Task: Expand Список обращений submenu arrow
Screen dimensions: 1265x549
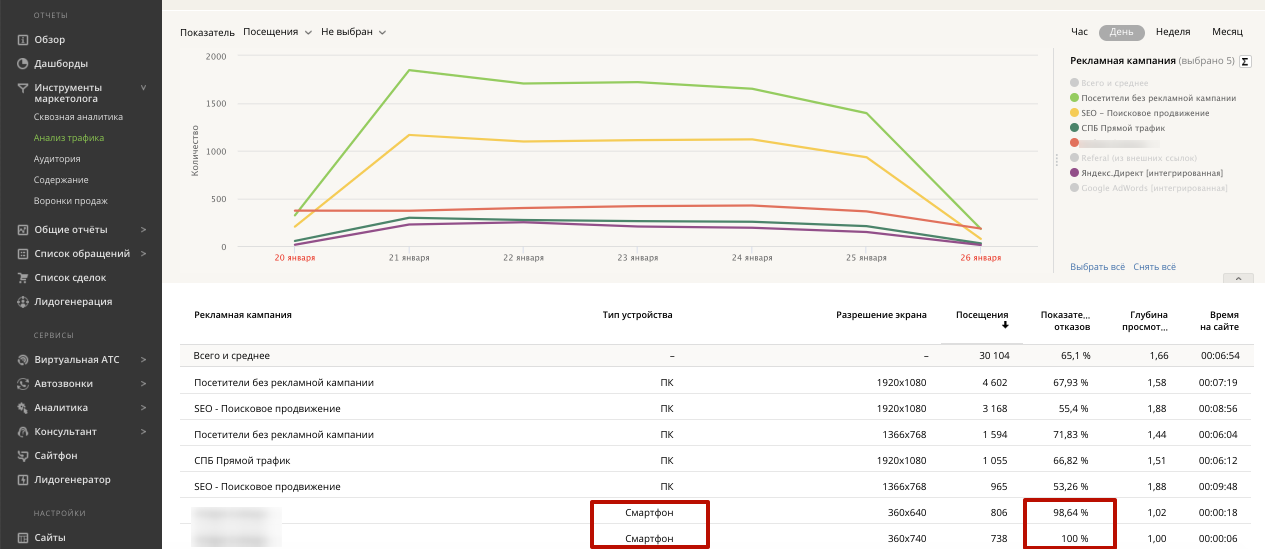Action: pyautogui.click(x=143, y=254)
